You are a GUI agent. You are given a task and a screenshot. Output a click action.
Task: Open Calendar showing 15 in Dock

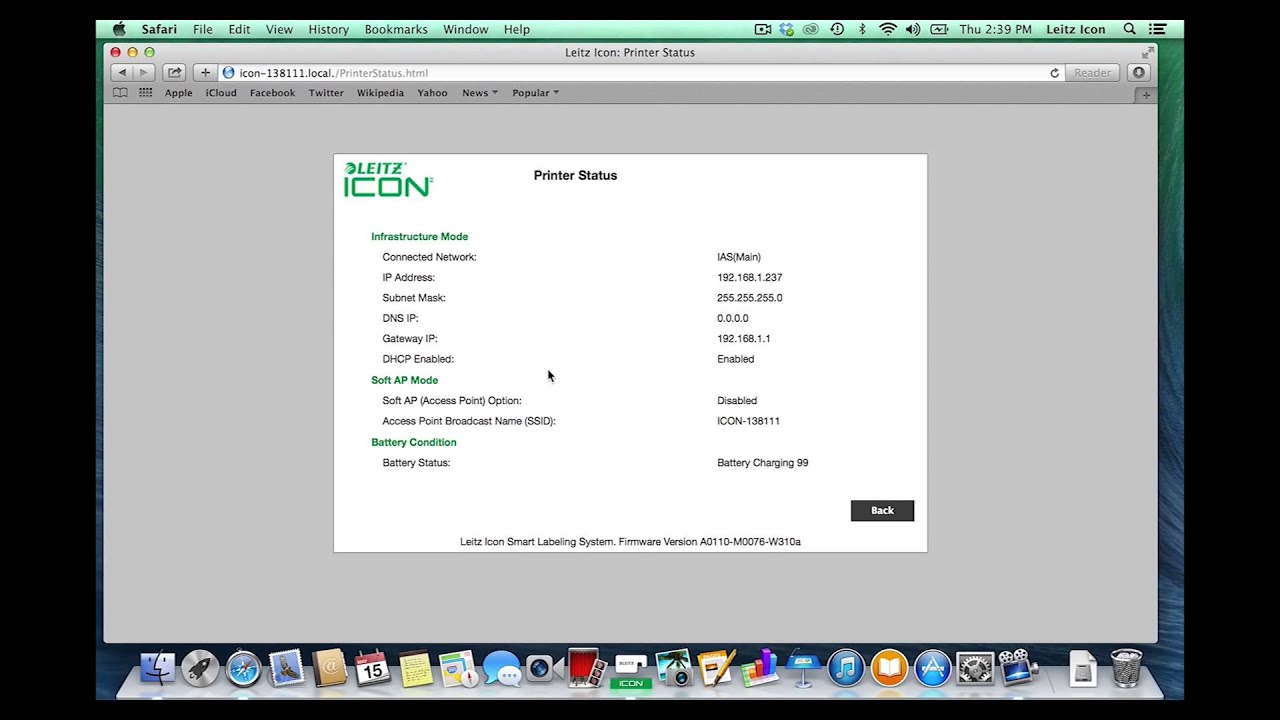[372, 669]
